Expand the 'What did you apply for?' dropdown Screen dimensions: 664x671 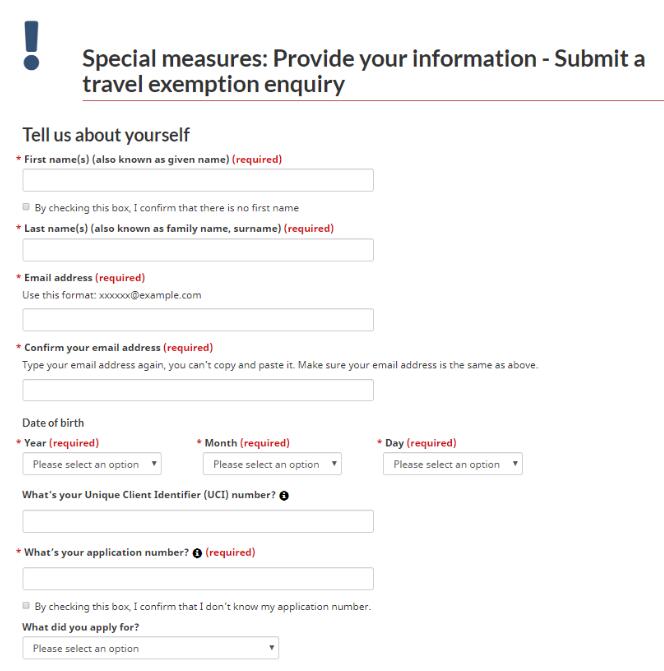click(x=151, y=648)
